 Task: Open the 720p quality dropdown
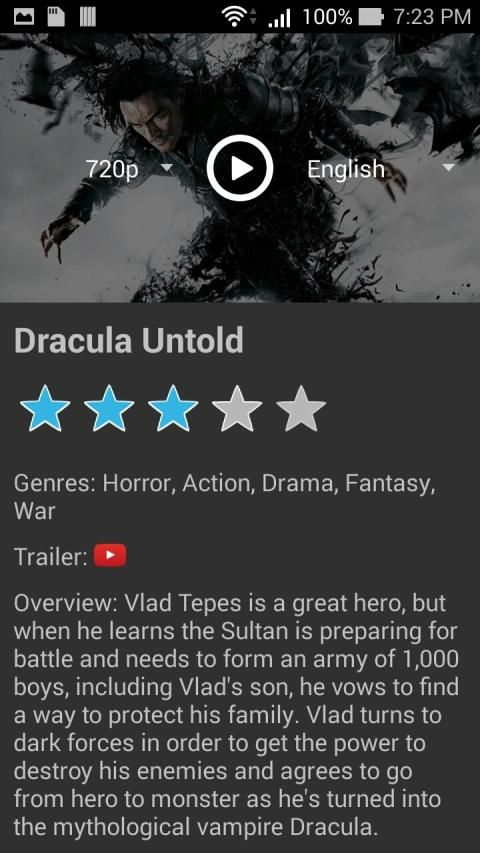[129, 169]
